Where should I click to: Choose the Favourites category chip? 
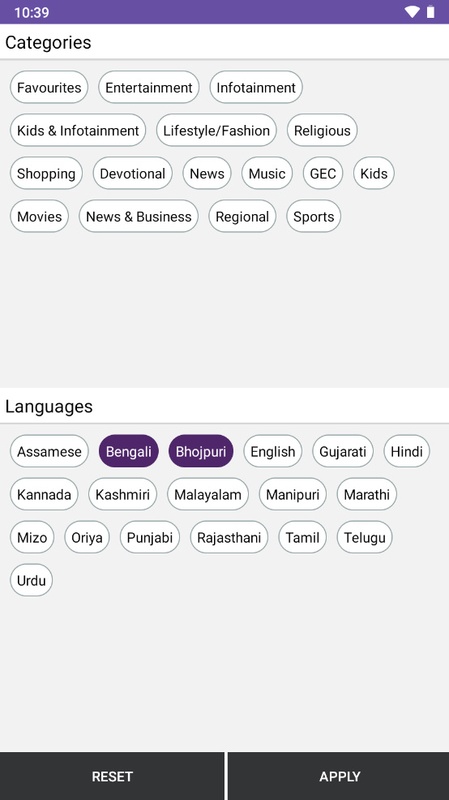49,87
